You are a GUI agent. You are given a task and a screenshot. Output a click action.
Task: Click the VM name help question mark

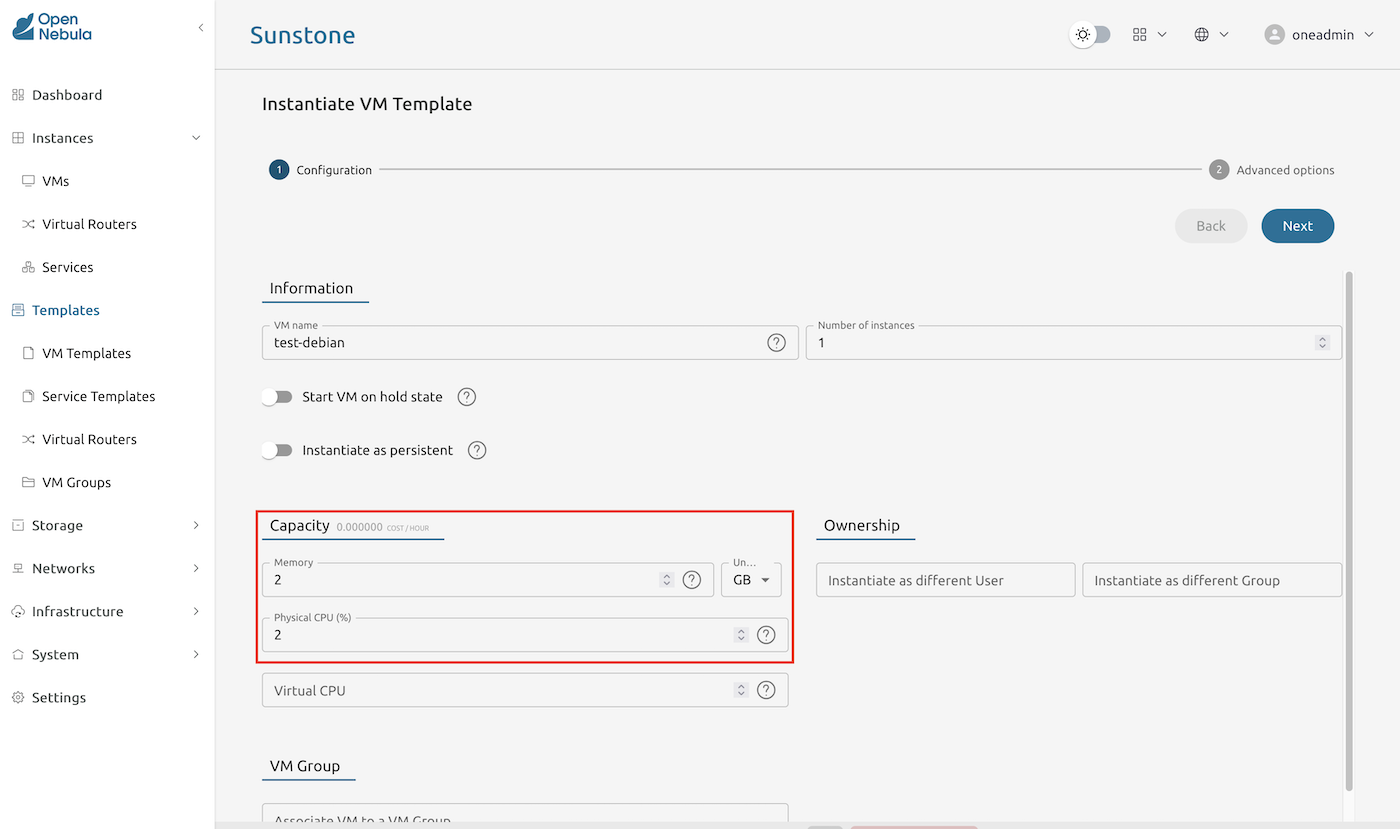point(777,342)
